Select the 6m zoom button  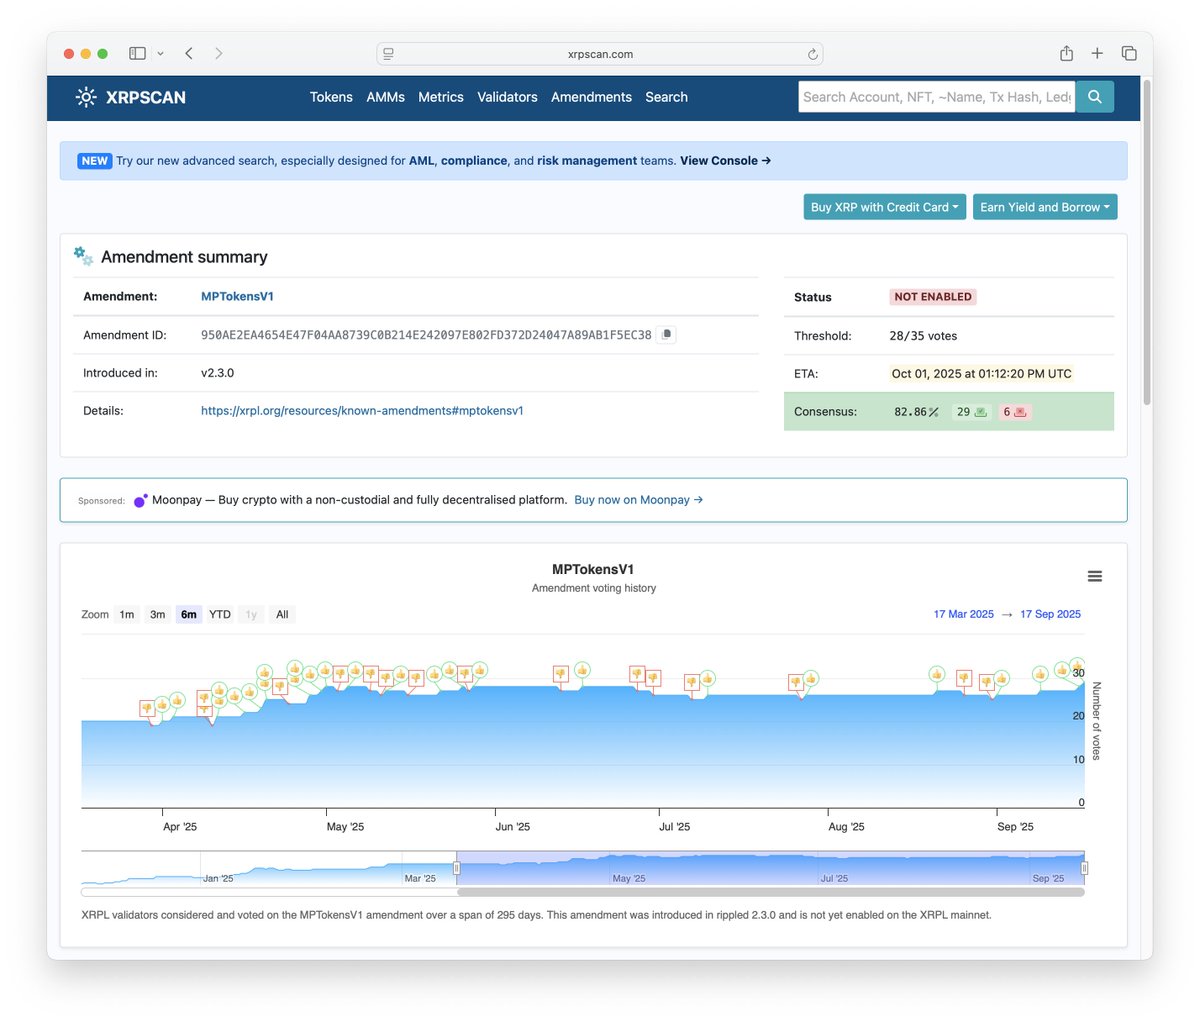[x=188, y=614]
